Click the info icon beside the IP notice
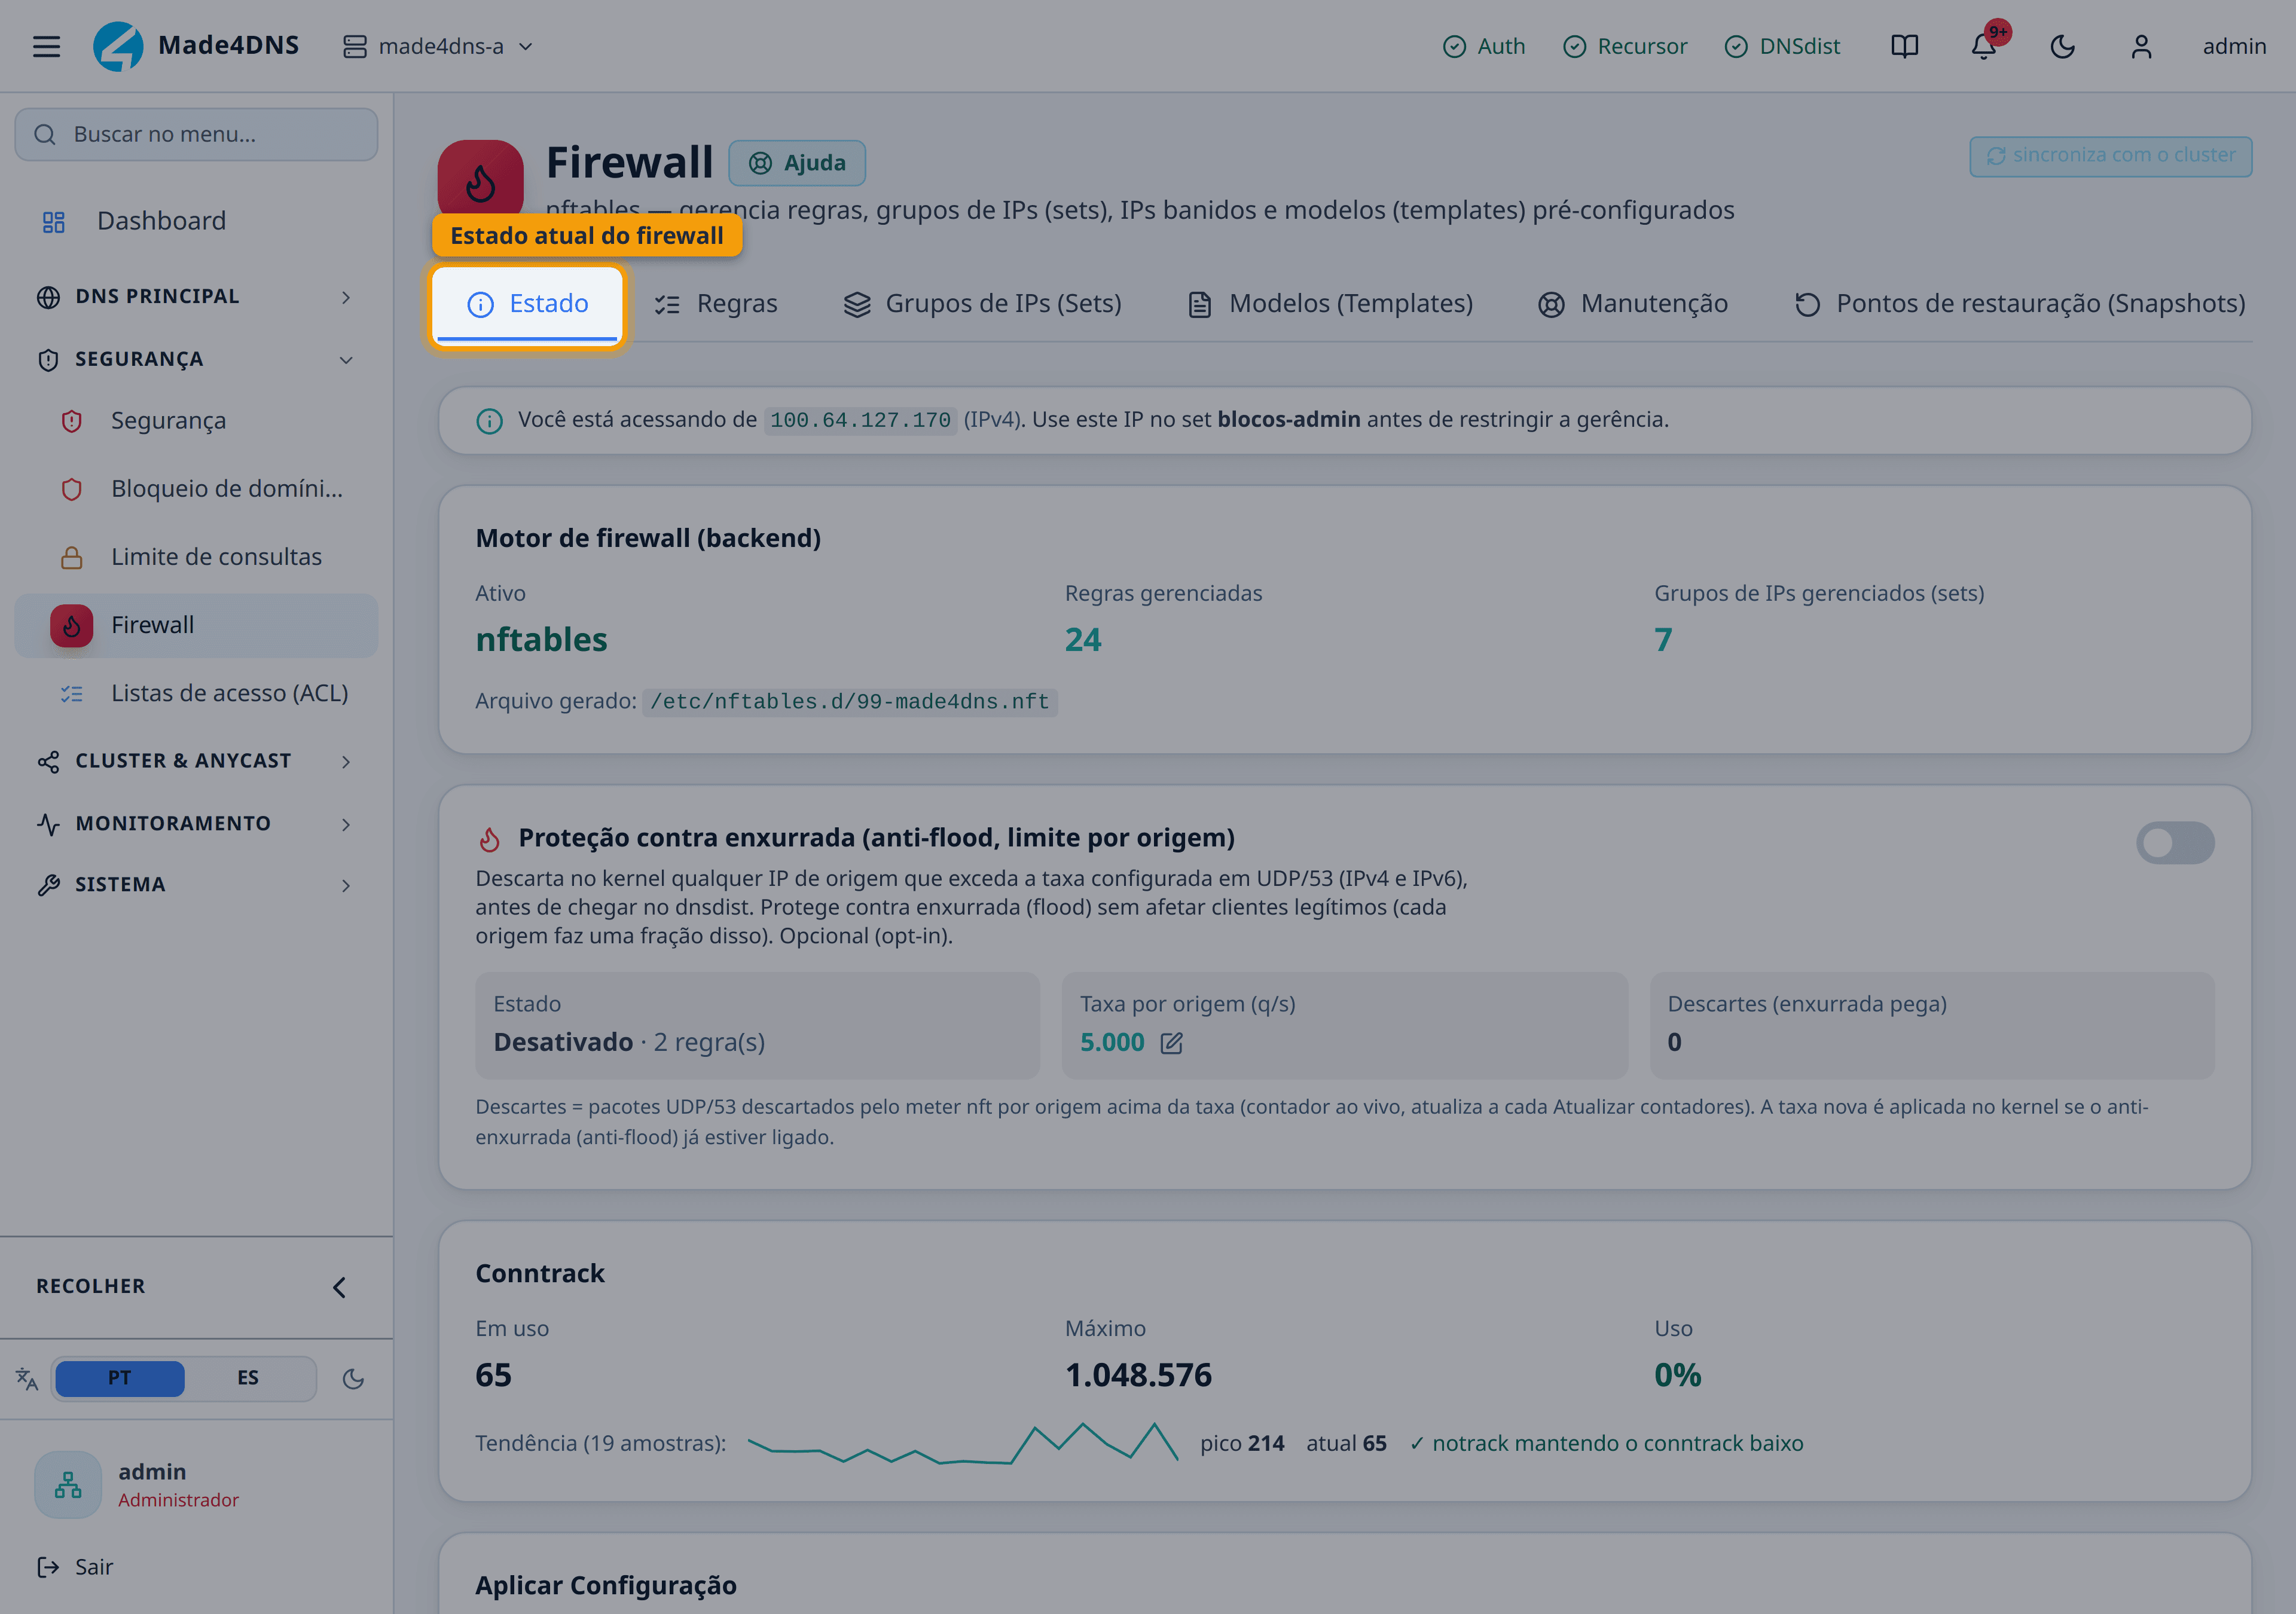This screenshot has height=1614, width=2296. coord(489,421)
